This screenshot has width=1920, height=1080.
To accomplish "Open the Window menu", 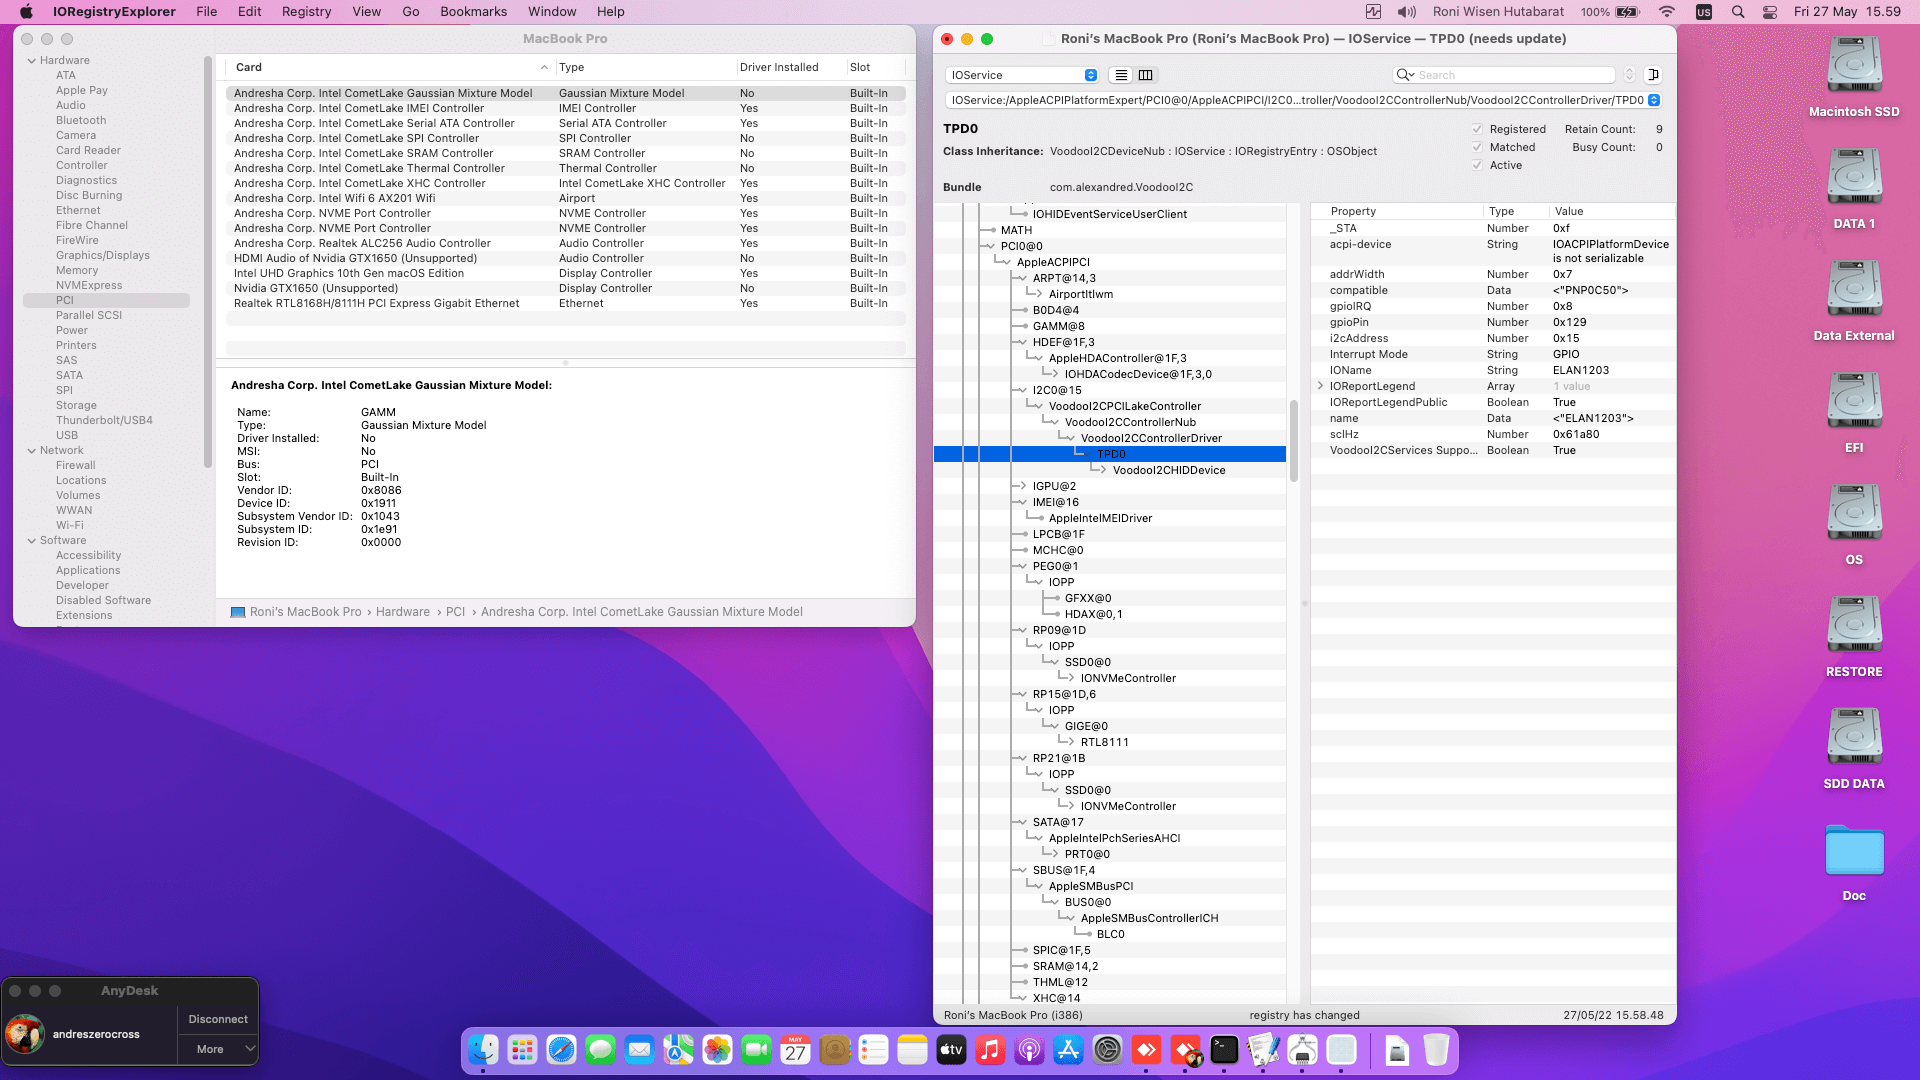I will point(552,12).
